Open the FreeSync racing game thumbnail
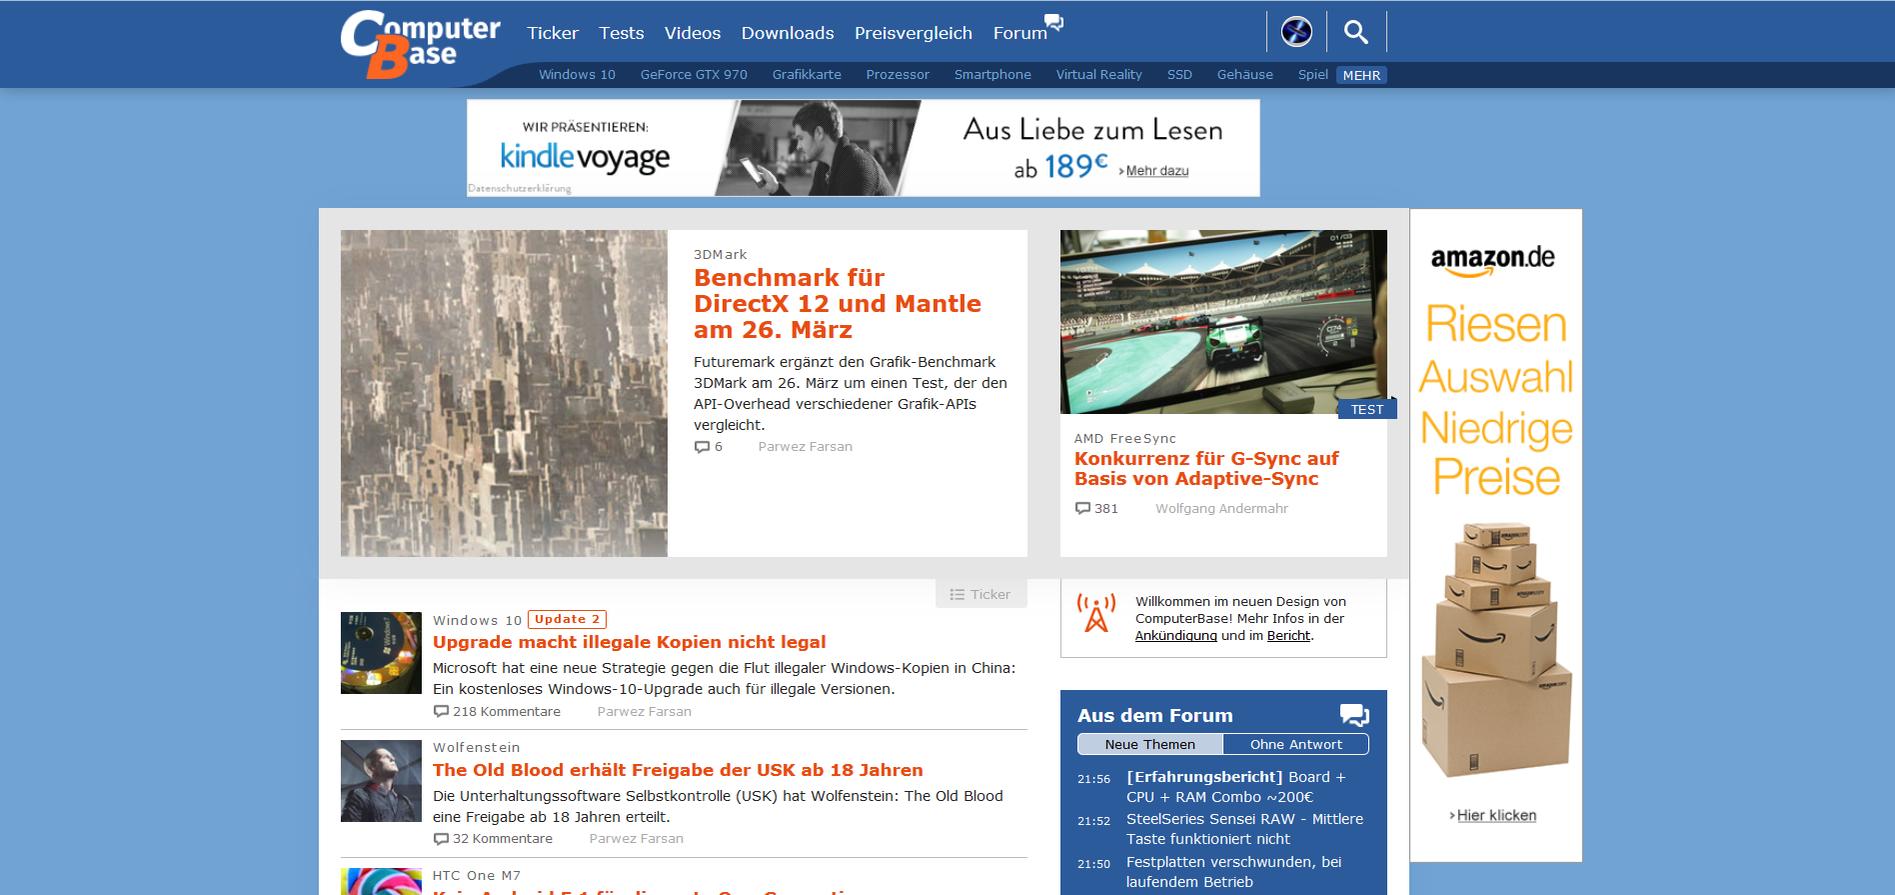This screenshot has height=895, width=1895. pyautogui.click(x=1223, y=321)
